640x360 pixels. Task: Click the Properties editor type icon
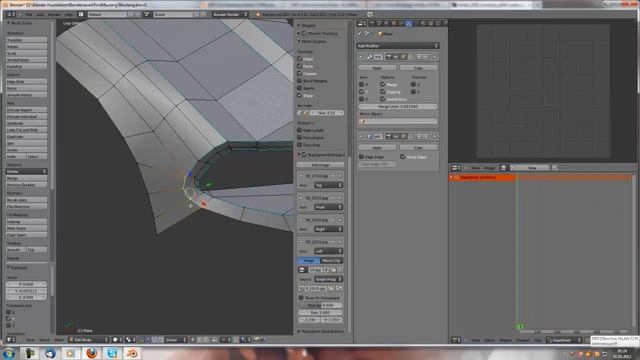pos(361,24)
